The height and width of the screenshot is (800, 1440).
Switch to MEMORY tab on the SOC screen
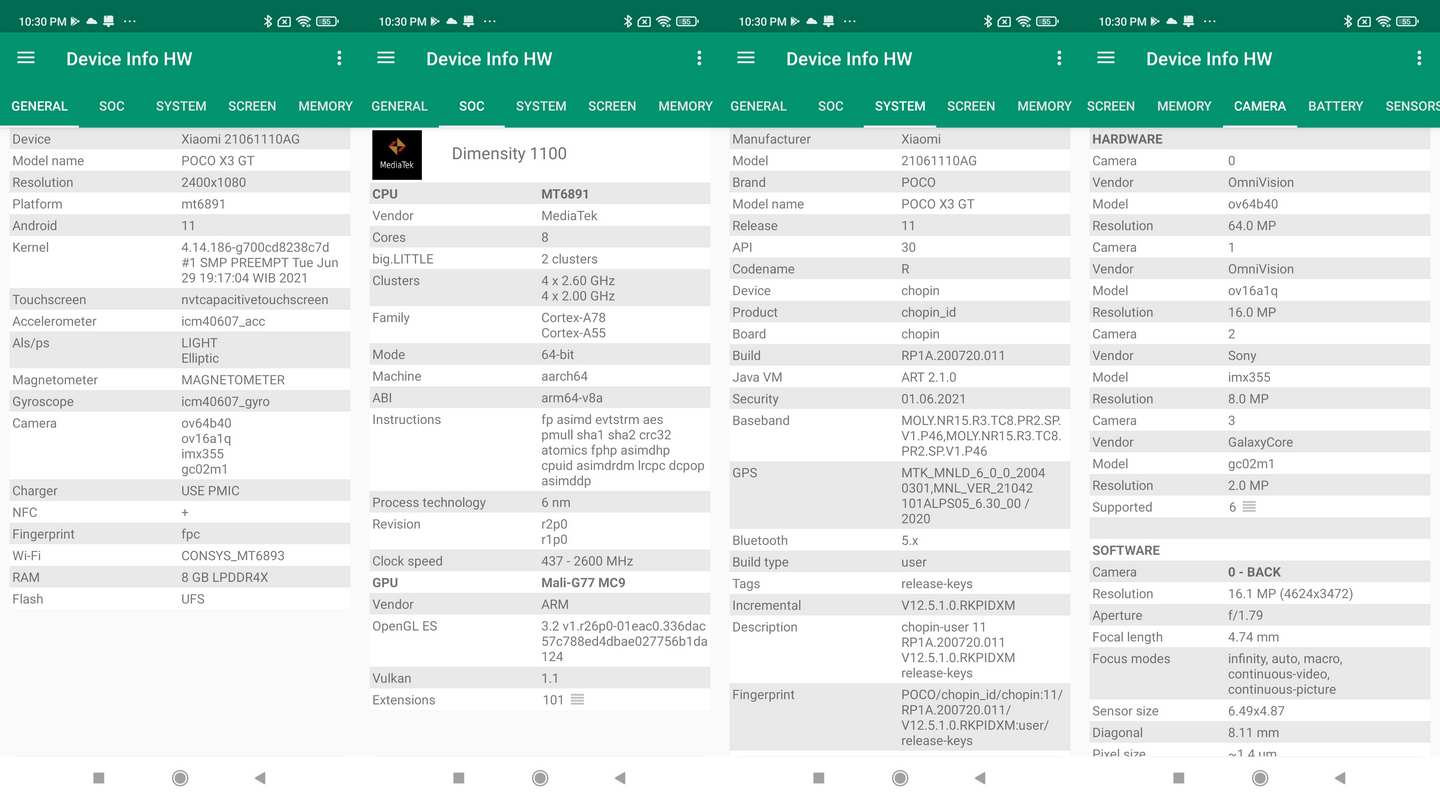685,106
